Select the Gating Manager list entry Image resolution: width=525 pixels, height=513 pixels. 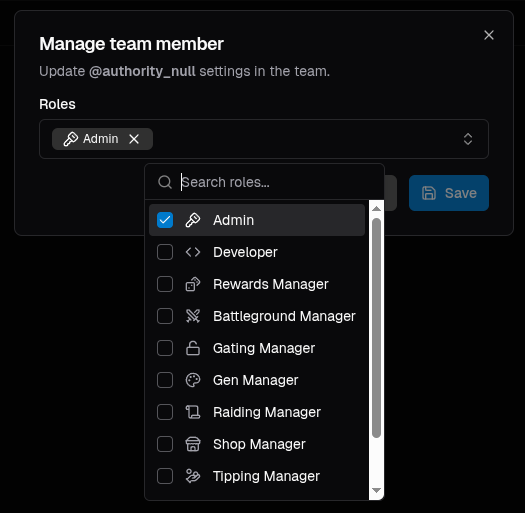[257, 348]
